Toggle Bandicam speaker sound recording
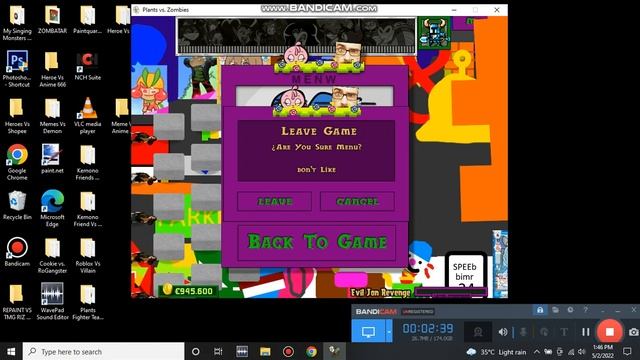The image size is (640, 360). (502, 332)
